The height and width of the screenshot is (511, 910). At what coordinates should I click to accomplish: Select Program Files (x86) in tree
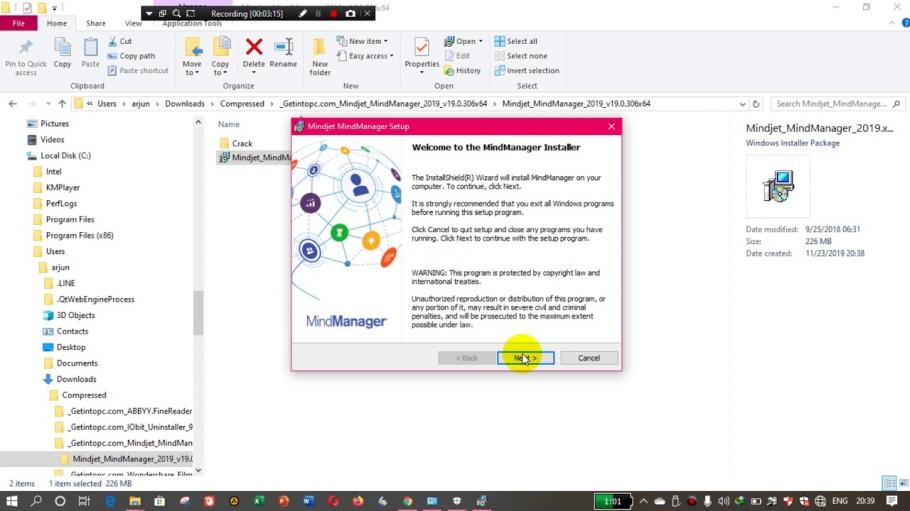[x=73, y=235]
